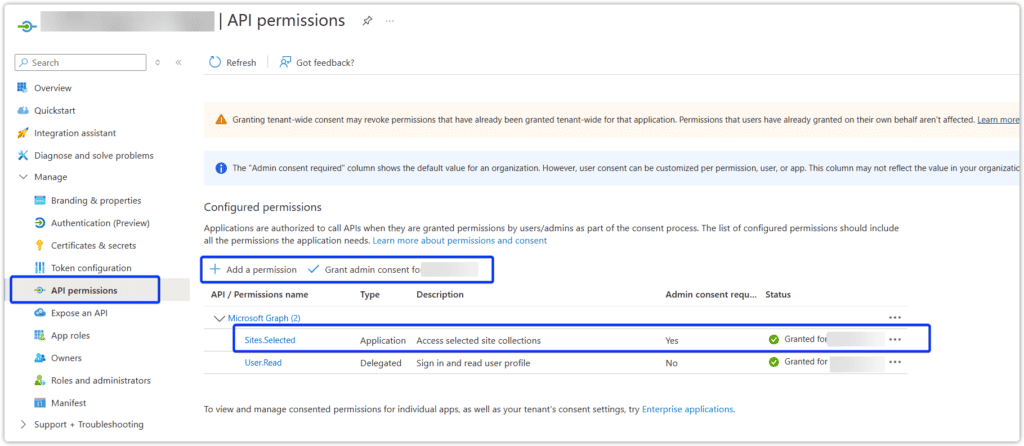This screenshot has height=446, width=1024.
Task: Collapse the sidebar with double chevron
Action: tap(178, 62)
